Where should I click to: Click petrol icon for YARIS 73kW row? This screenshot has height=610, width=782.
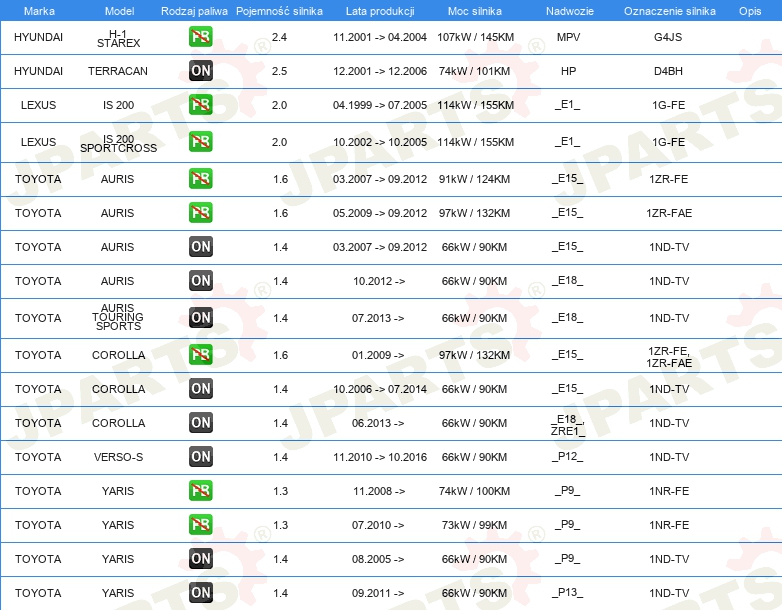click(x=200, y=524)
